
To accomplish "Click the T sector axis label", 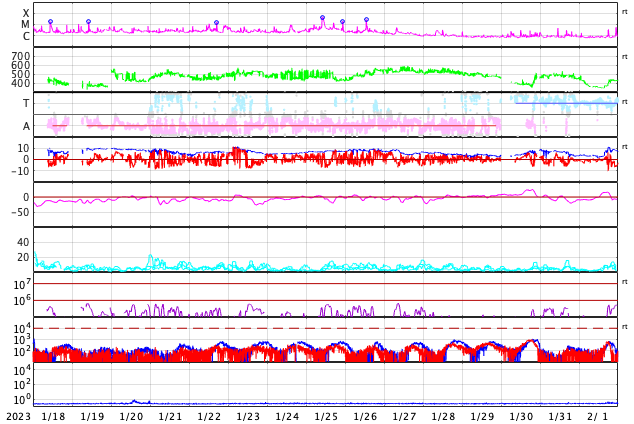I will (26, 103).
